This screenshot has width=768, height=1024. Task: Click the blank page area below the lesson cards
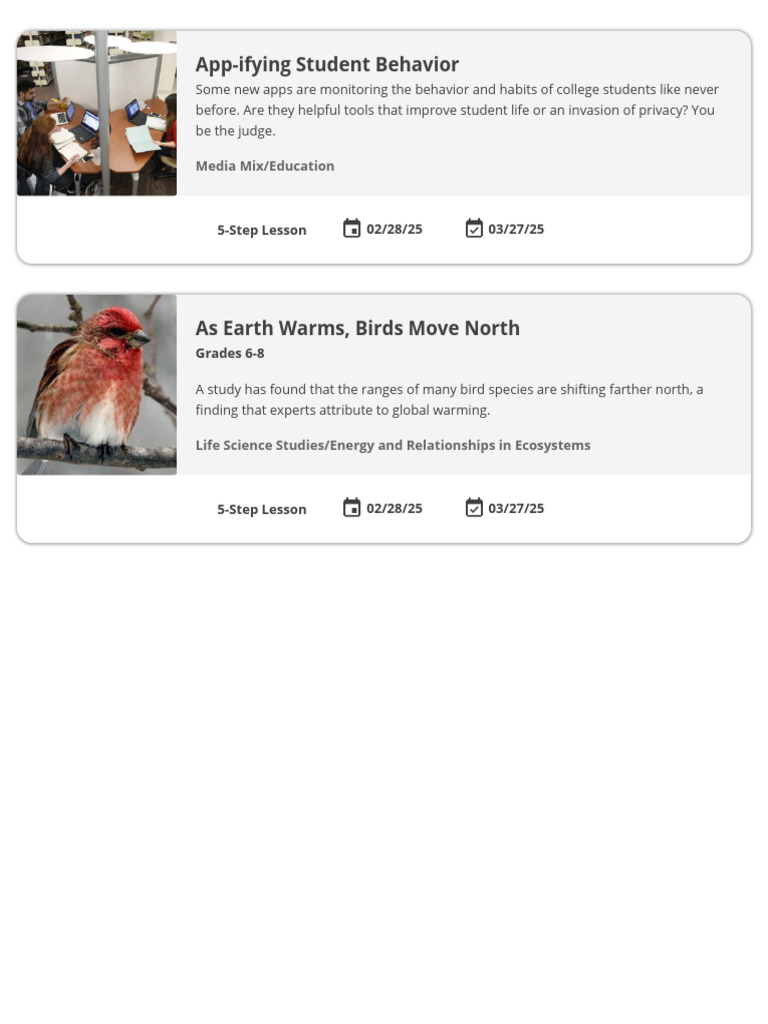384,780
